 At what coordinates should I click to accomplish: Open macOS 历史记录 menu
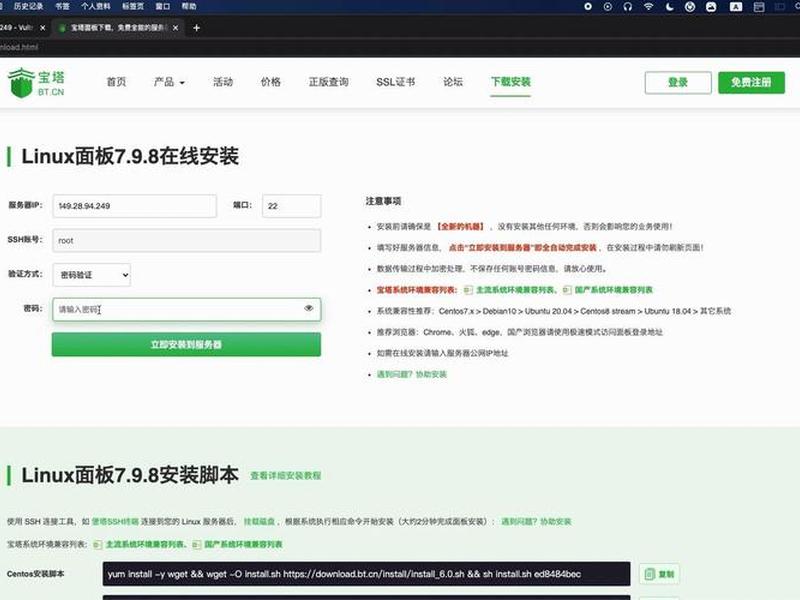point(29,7)
